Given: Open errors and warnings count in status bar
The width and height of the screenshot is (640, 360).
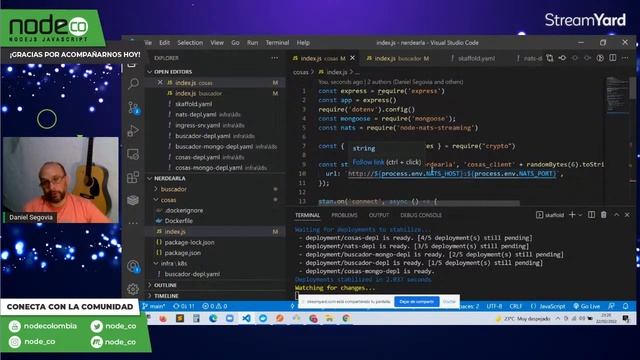Looking at the screenshot, I should click(x=215, y=306).
